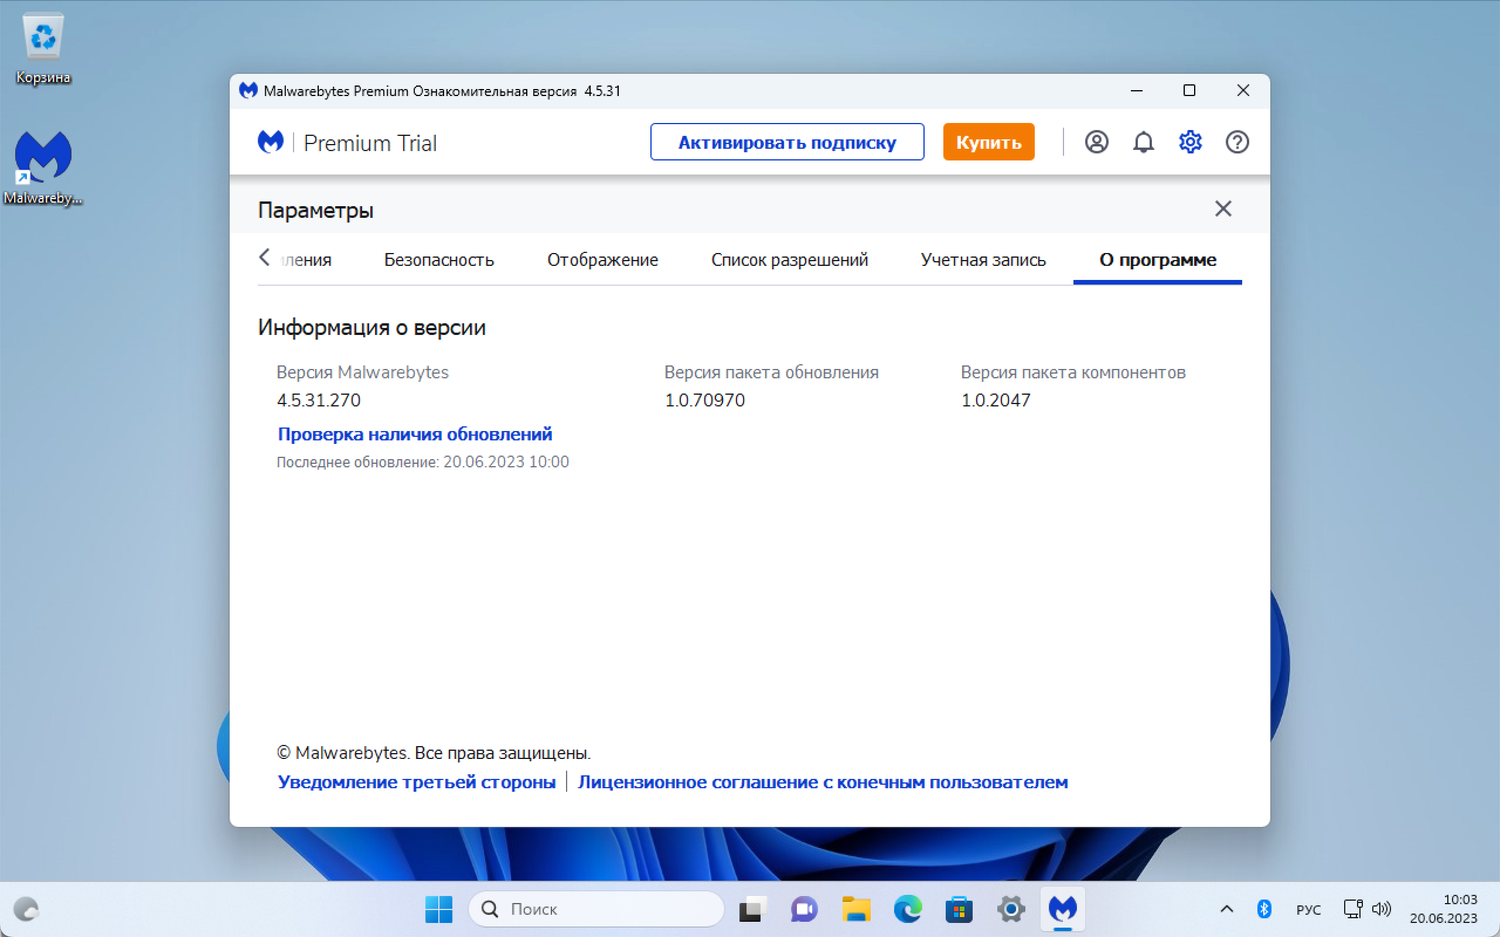Open the settings gear in Malwarebytes header
The height and width of the screenshot is (937, 1500).
(x=1190, y=142)
